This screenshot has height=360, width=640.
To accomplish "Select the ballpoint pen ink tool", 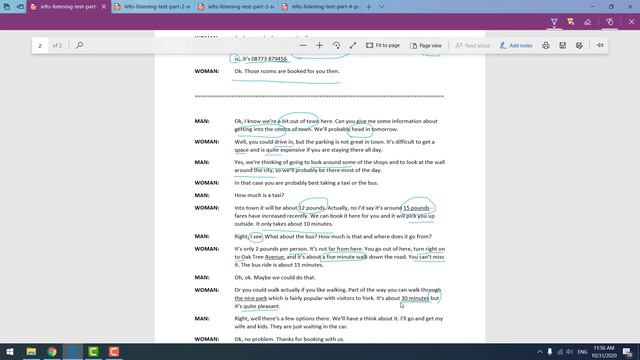I will pyautogui.click(x=554, y=22).
